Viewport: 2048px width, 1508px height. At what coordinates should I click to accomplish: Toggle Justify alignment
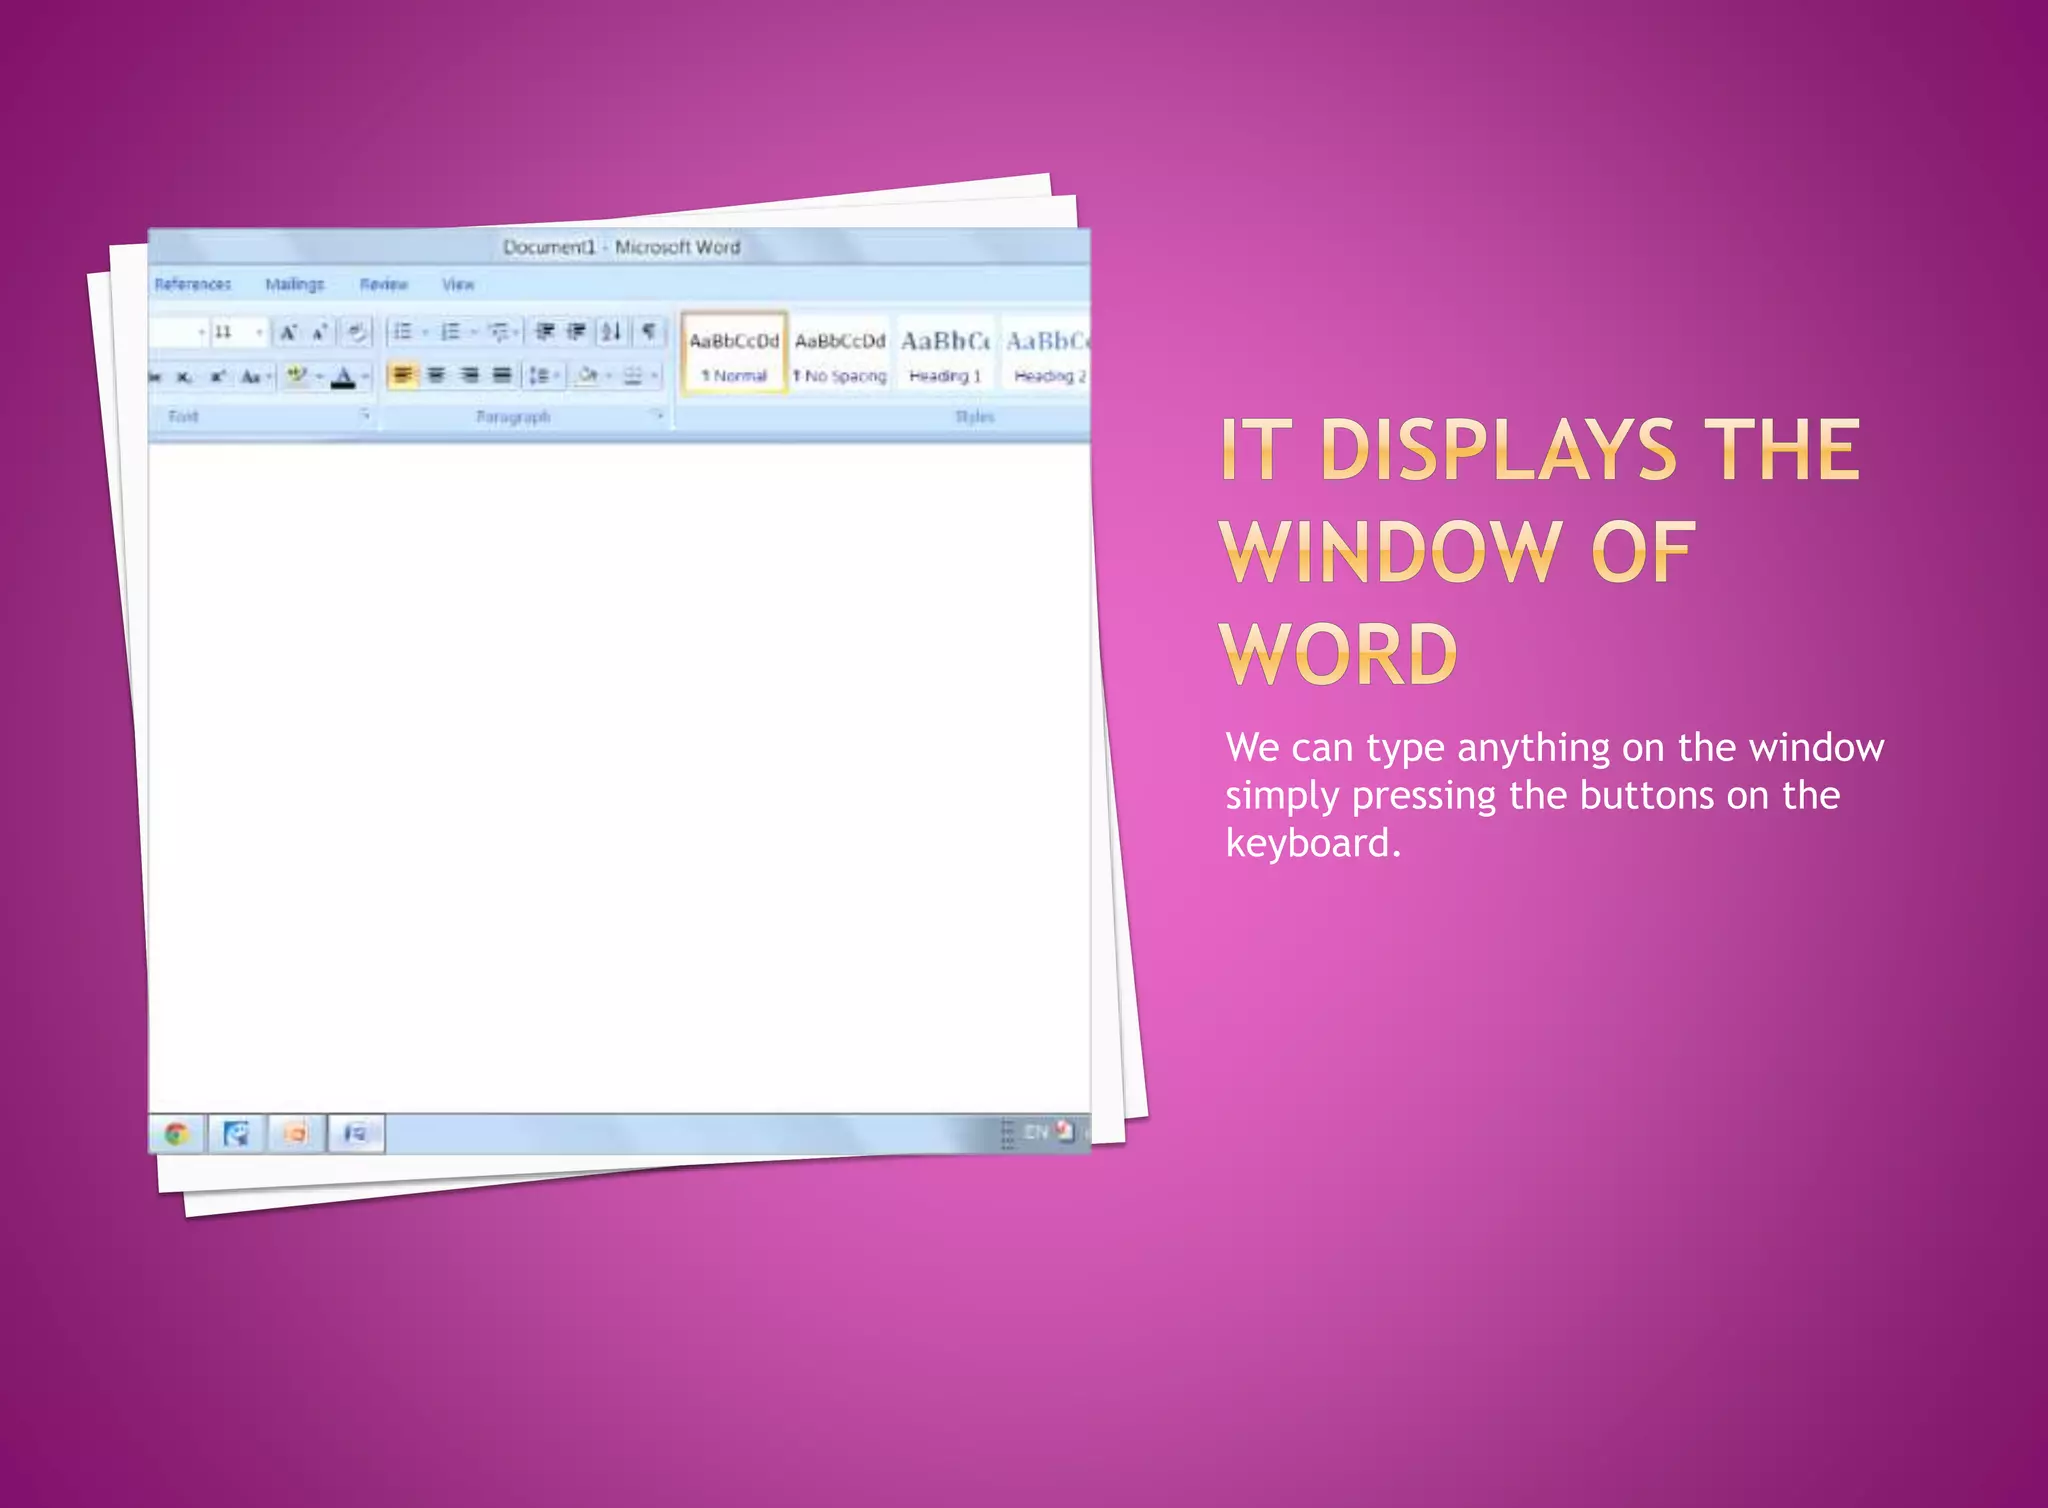click(502, 375)
